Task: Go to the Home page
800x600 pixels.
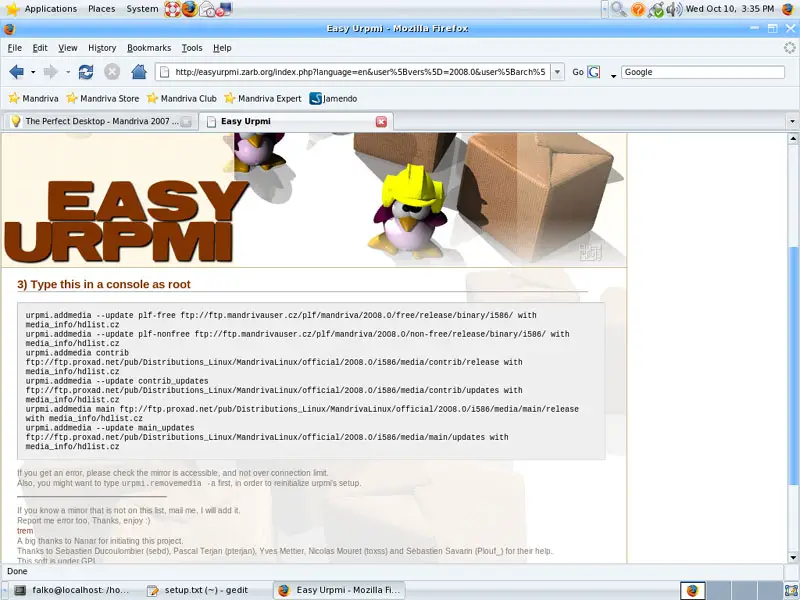Action: [x=139, y=72]
